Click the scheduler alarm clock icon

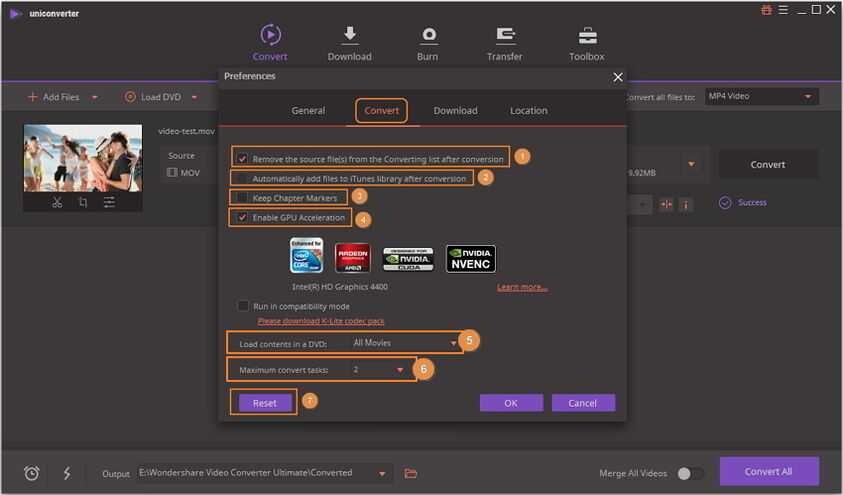tap(32, 473)
